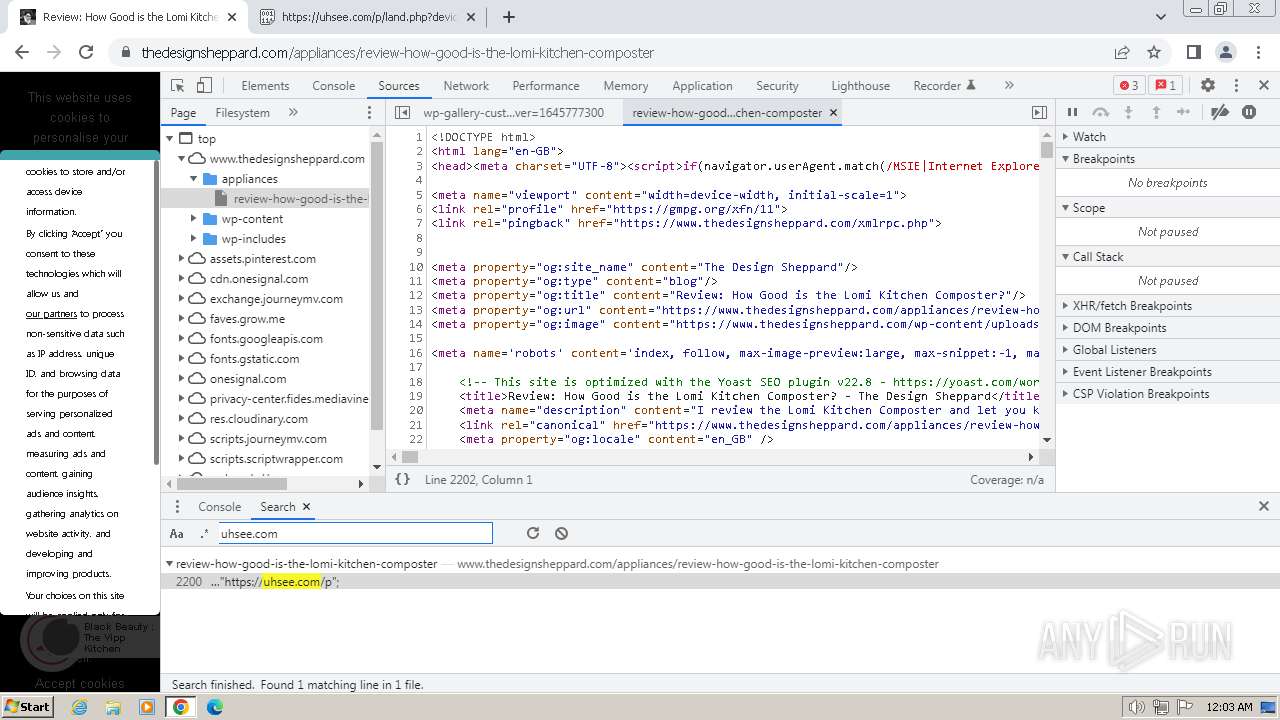Deactivate breakpoints icon

1220,113
